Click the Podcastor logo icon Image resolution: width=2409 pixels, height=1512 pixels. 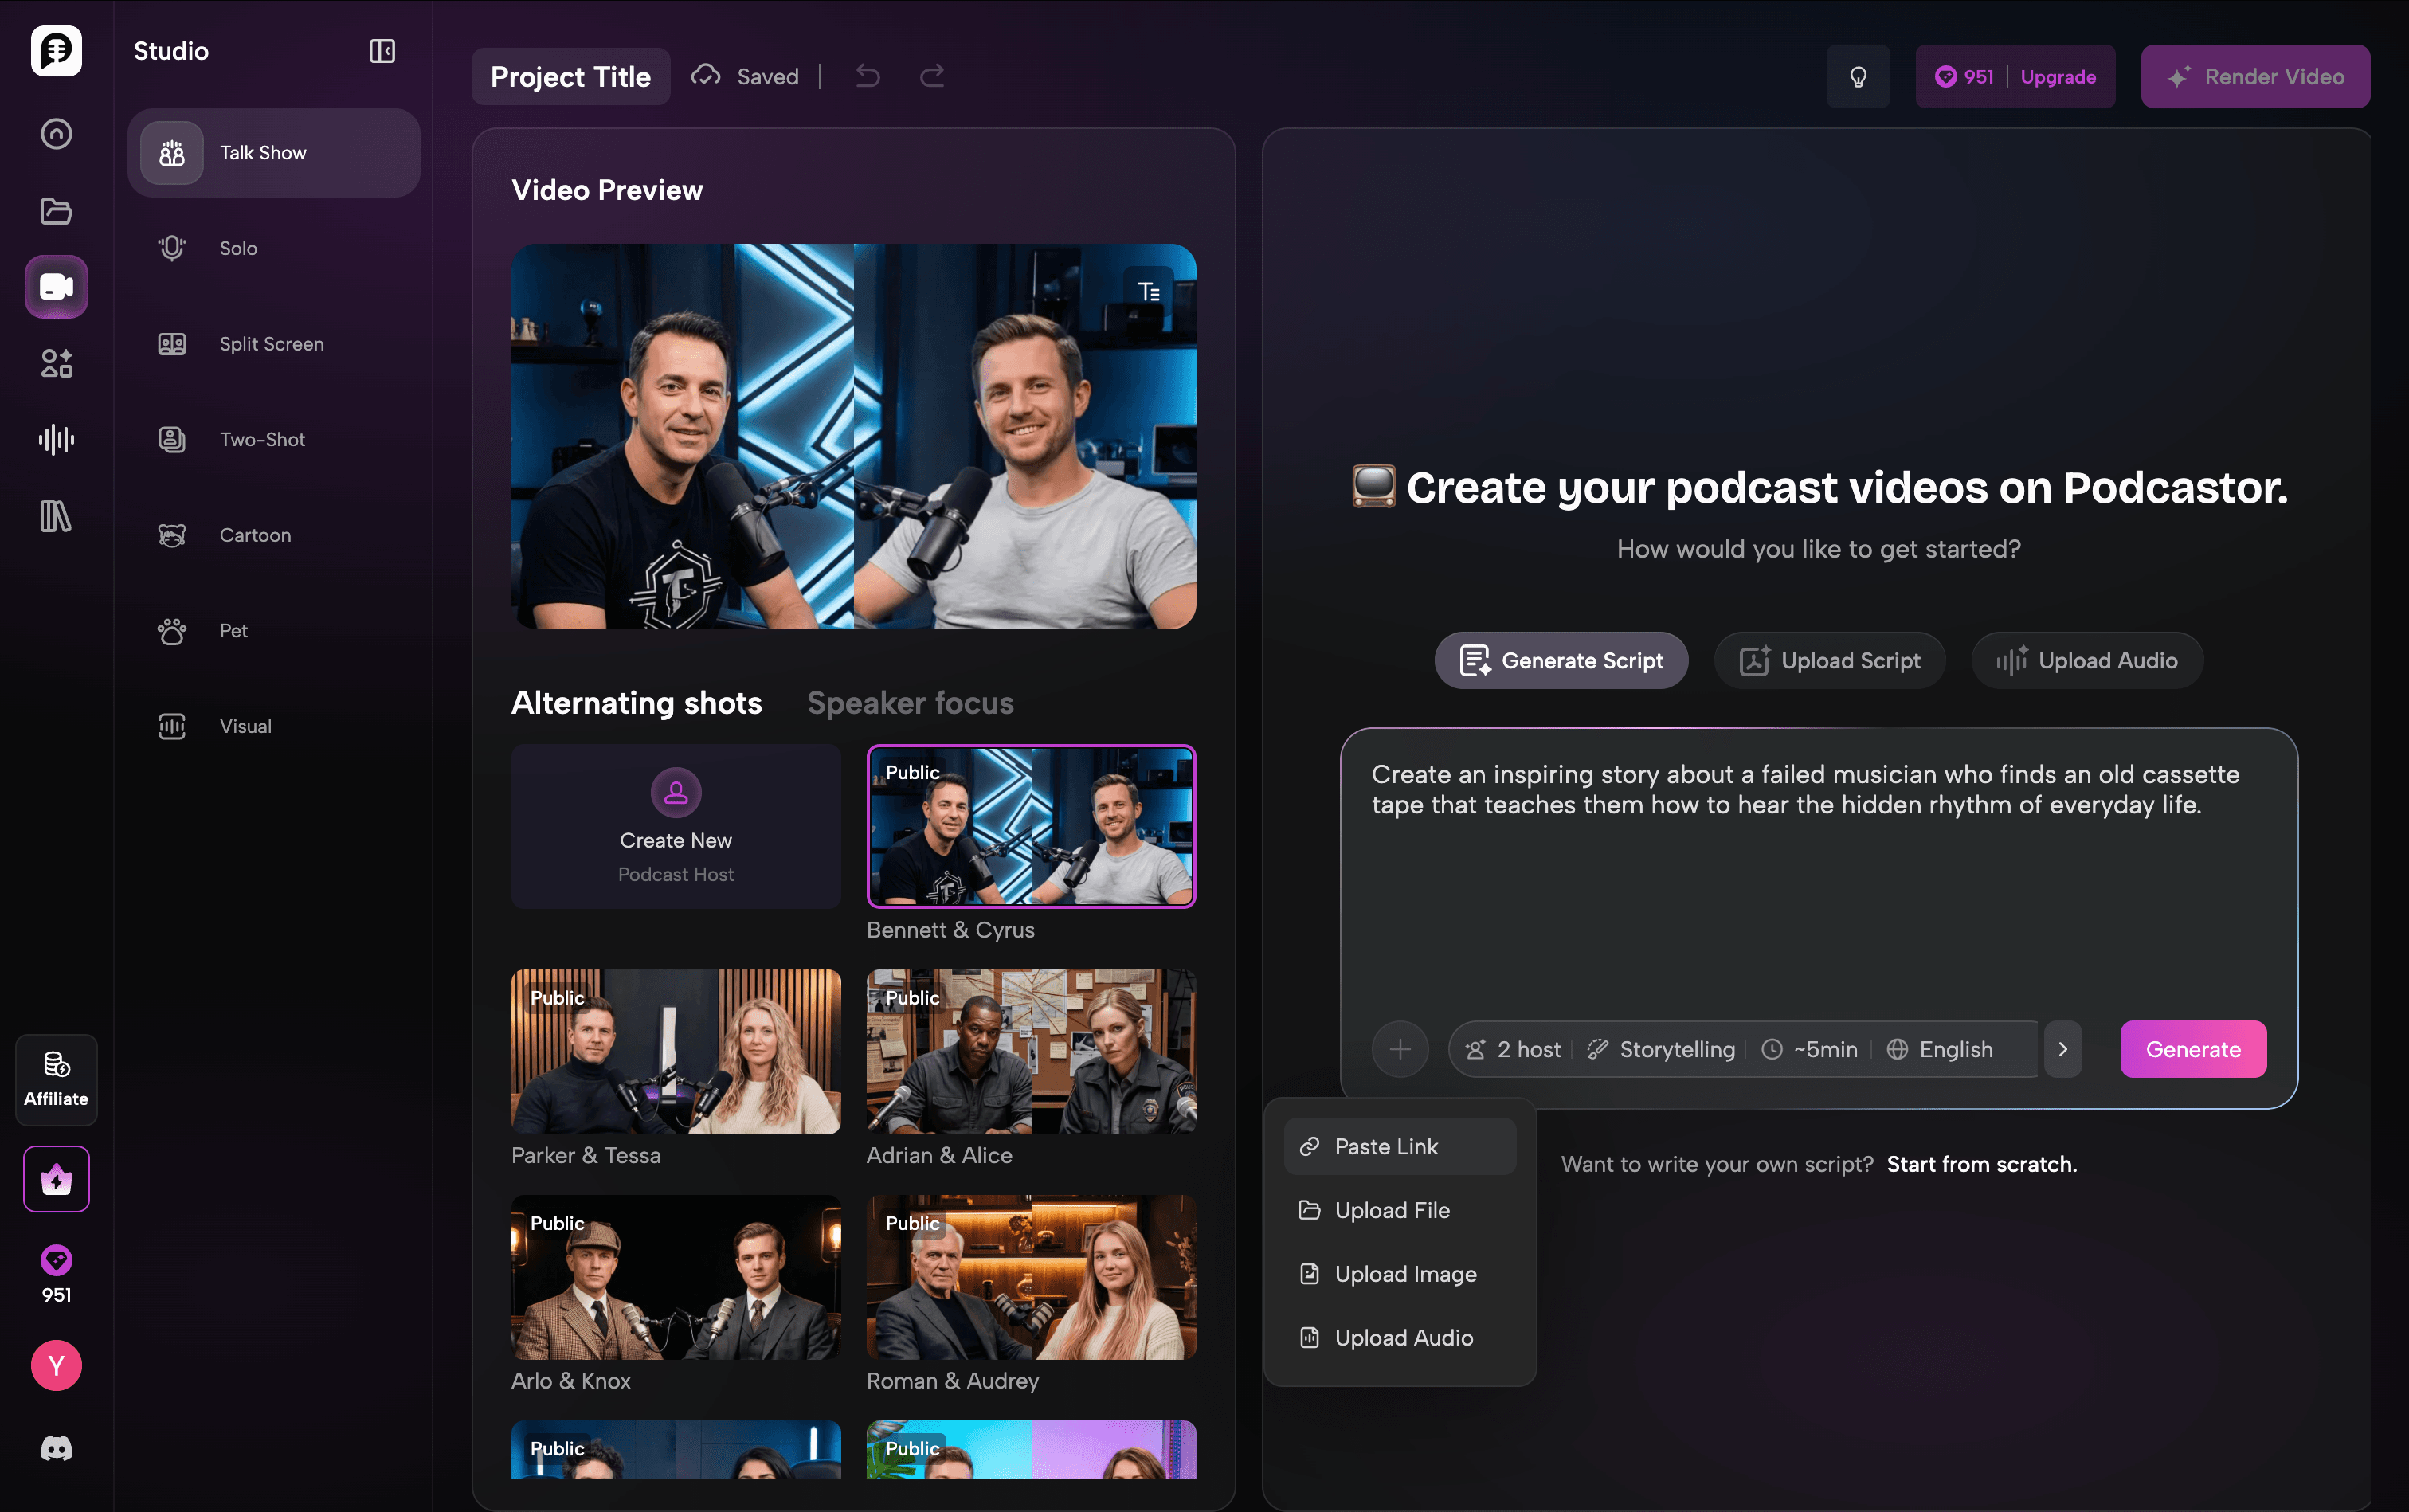click(56, 50)
